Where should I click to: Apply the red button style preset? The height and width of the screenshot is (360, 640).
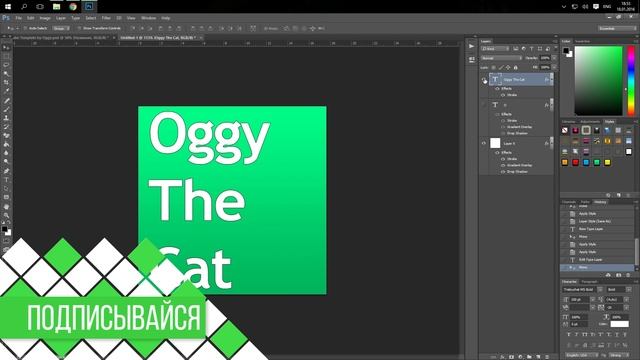click(575, 162)
